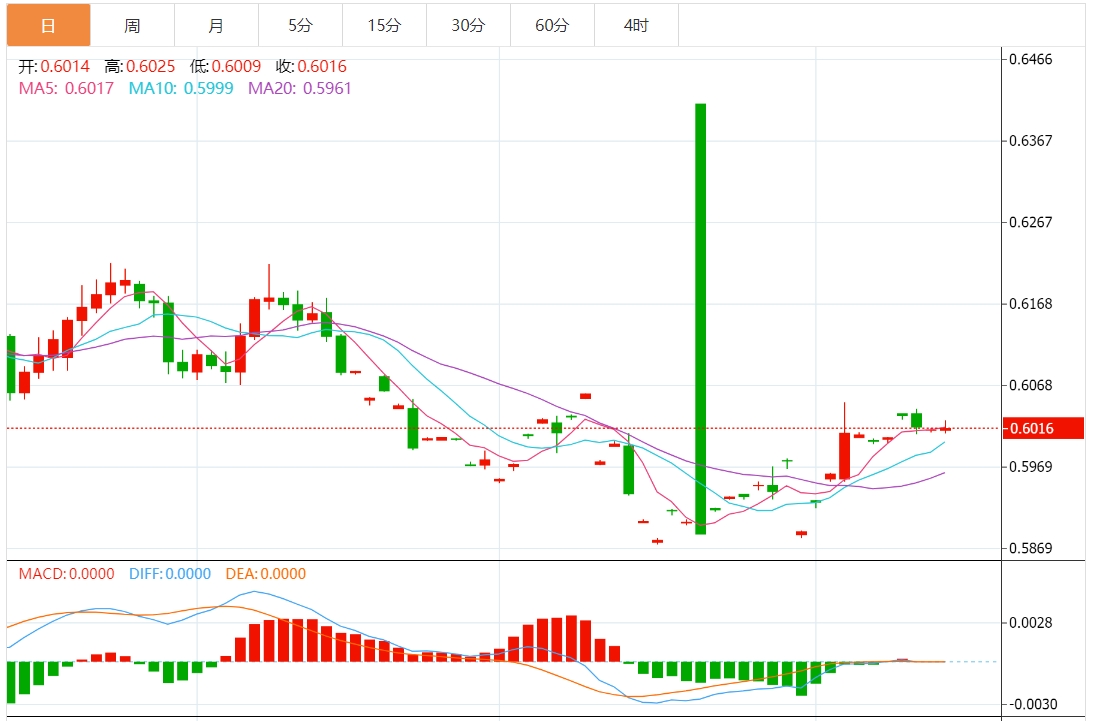This screenshot has height=721, width=1096.
Task: Click the 0.6068 price axis label
Action: click(1030, 386)
